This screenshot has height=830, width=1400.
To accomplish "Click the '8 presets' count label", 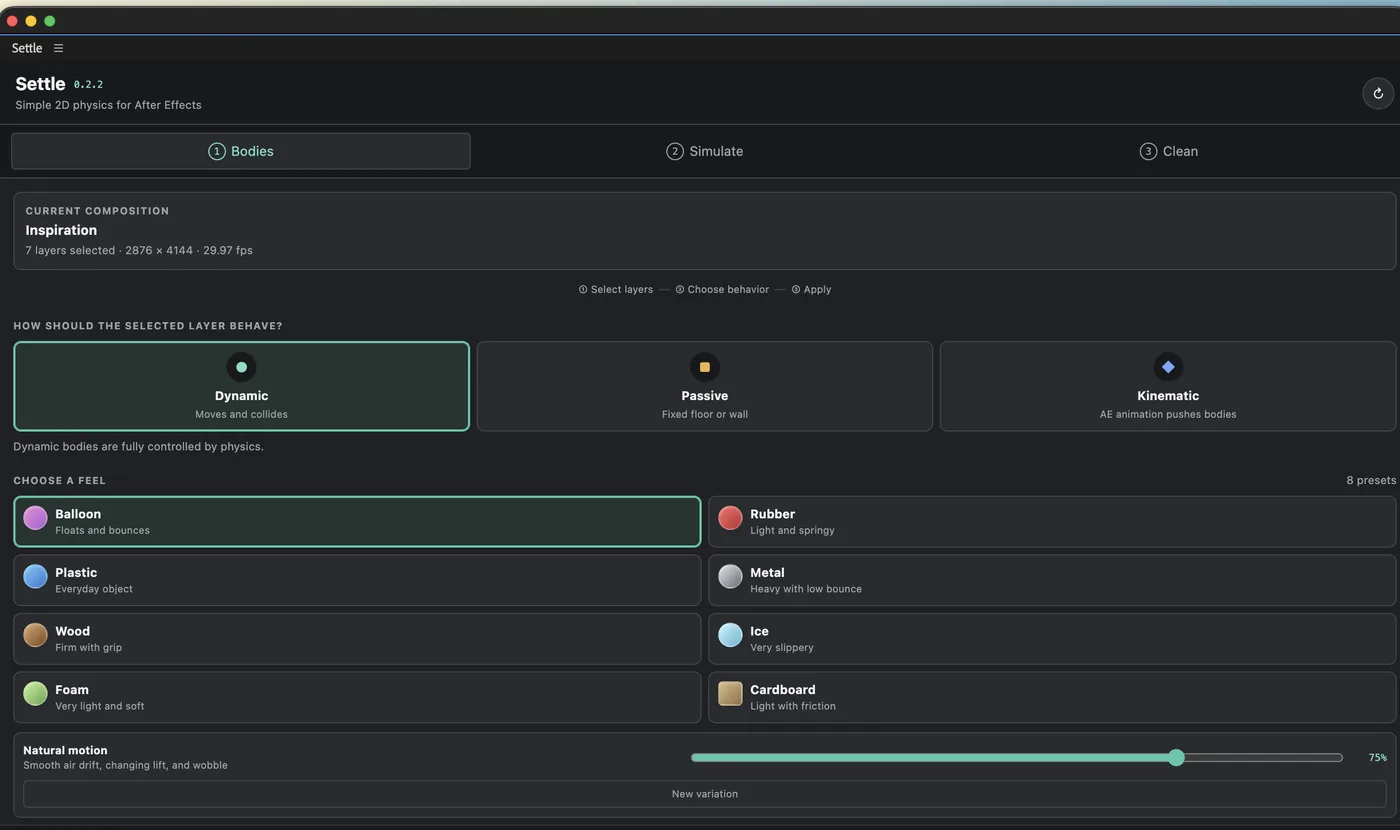I will point(1371,480).
